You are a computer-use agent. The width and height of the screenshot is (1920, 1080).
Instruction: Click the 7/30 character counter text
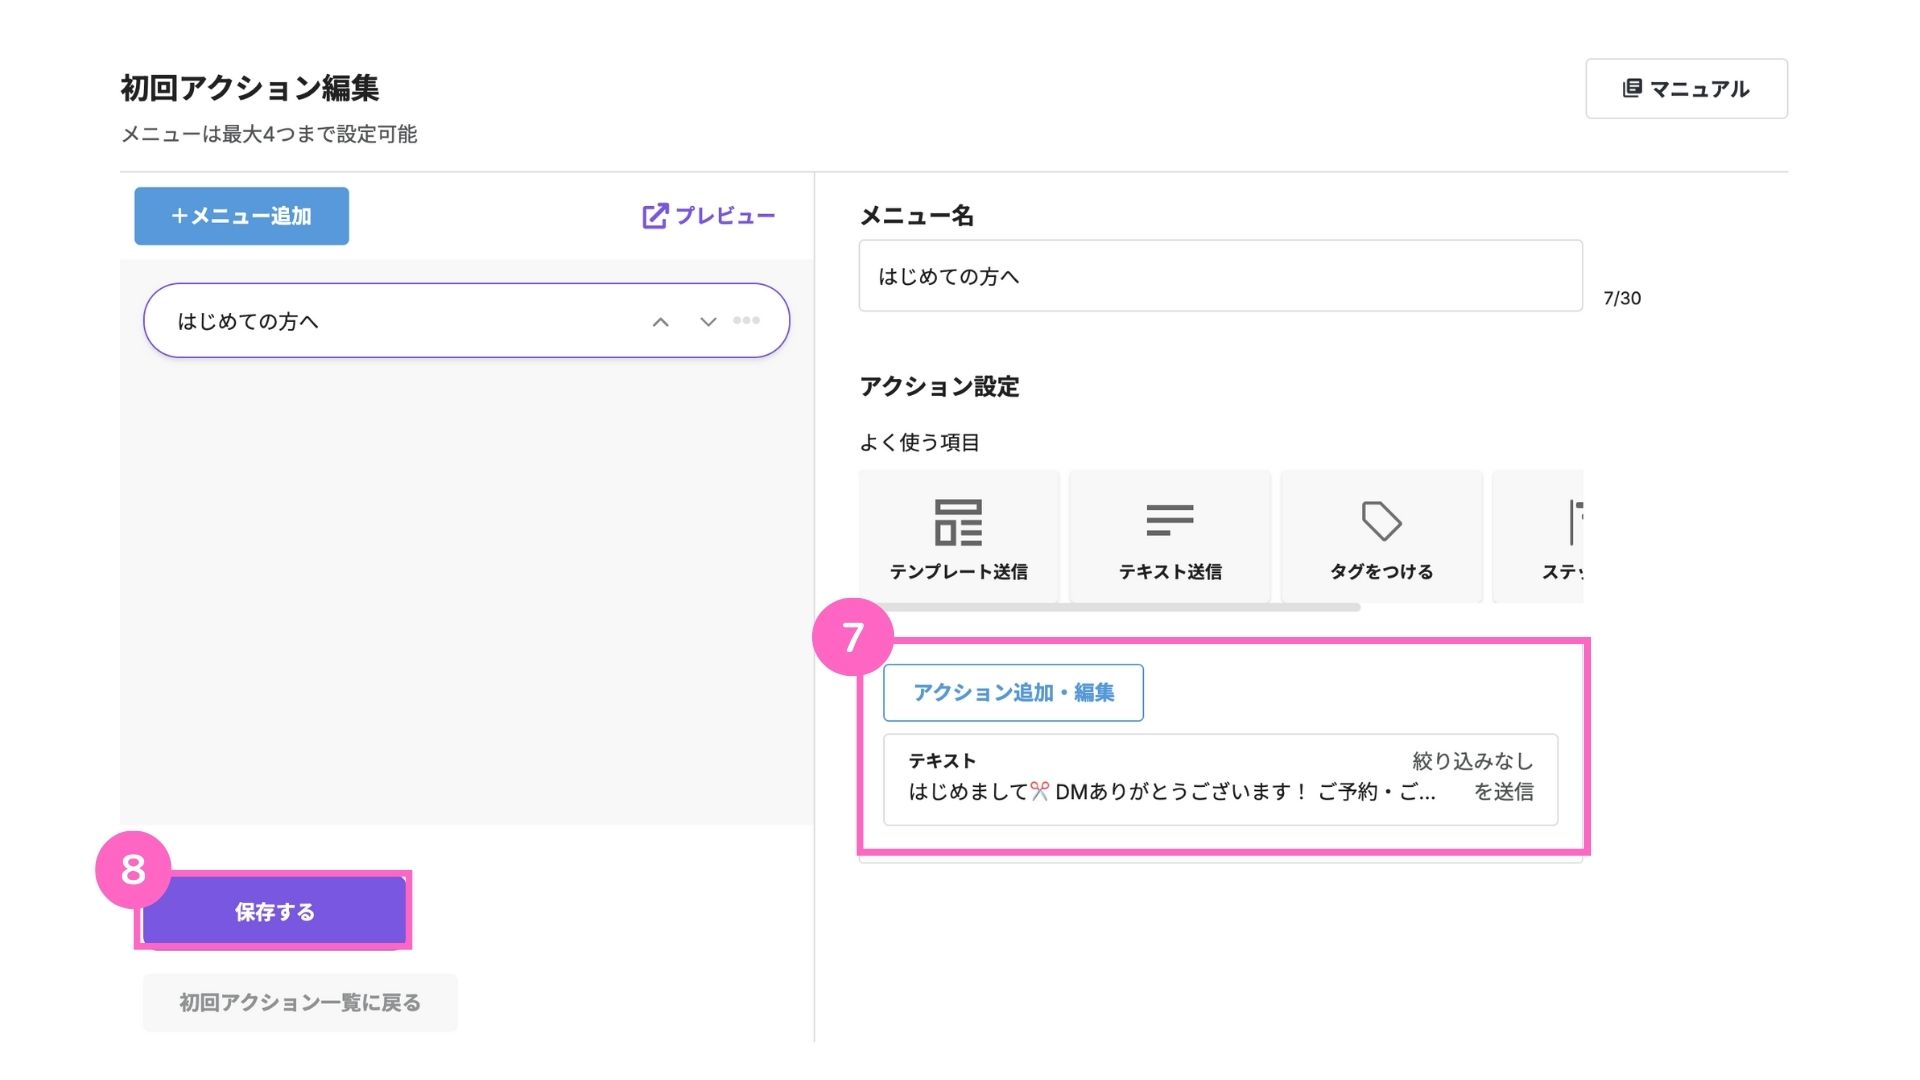coord(1622,298)
